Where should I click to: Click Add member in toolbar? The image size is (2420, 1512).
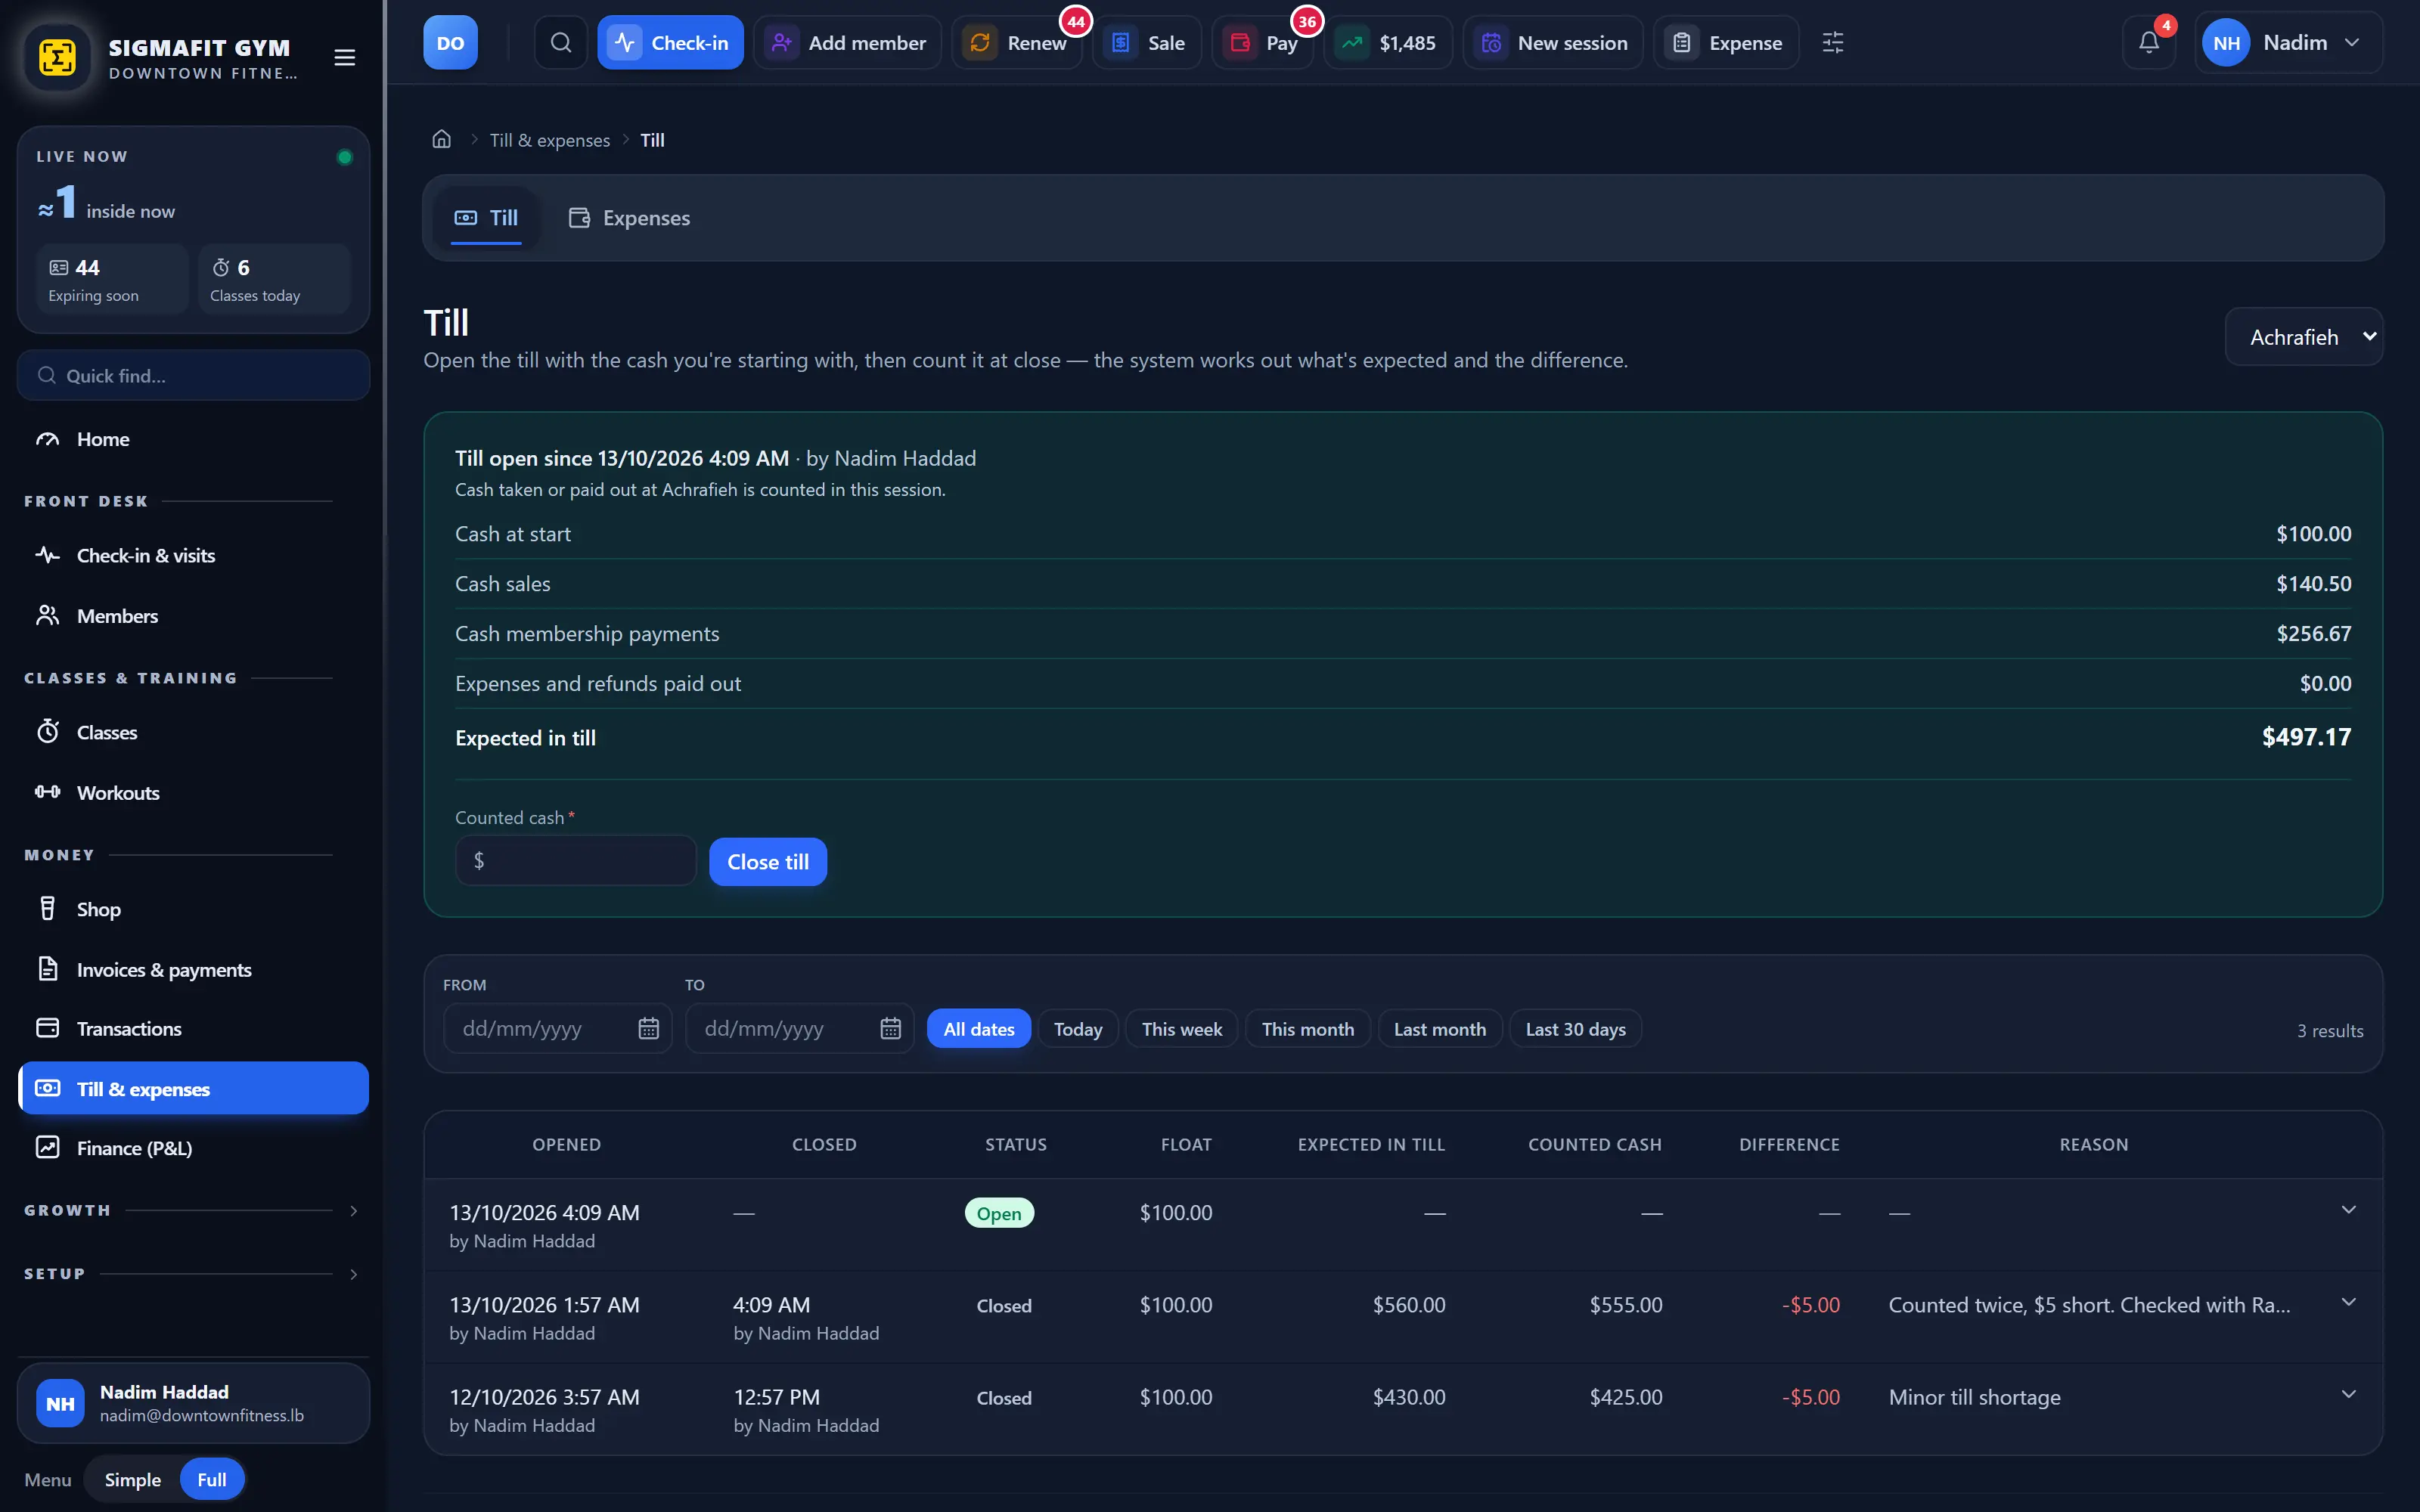[847, 43]
